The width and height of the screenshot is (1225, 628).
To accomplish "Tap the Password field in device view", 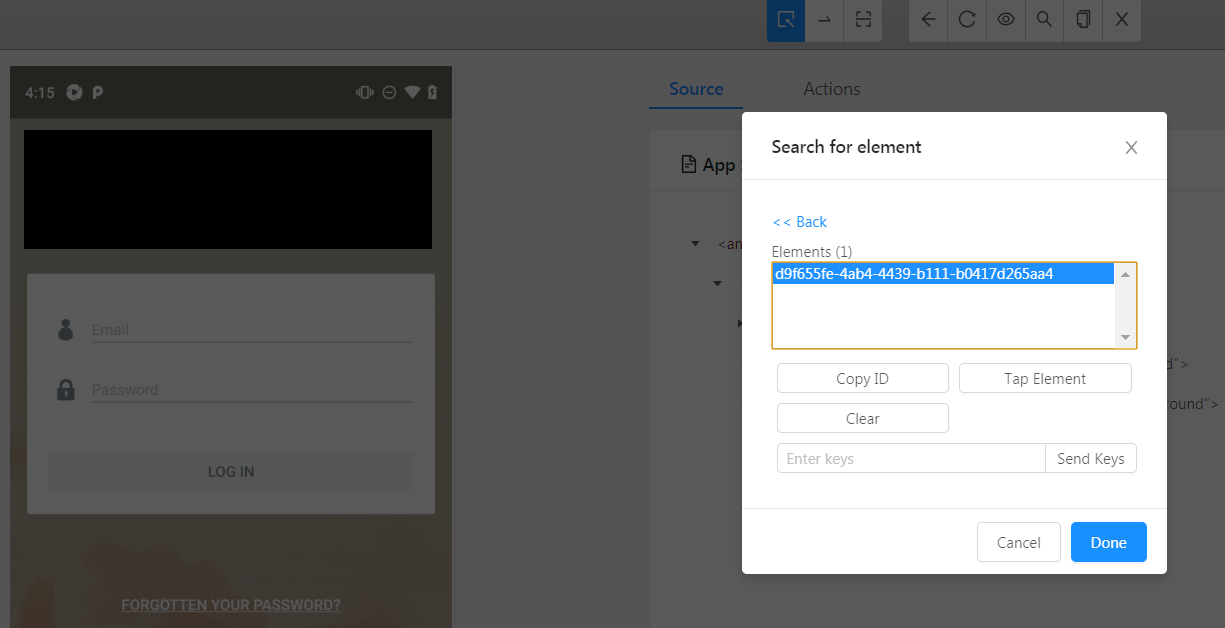I will [252, 390].
